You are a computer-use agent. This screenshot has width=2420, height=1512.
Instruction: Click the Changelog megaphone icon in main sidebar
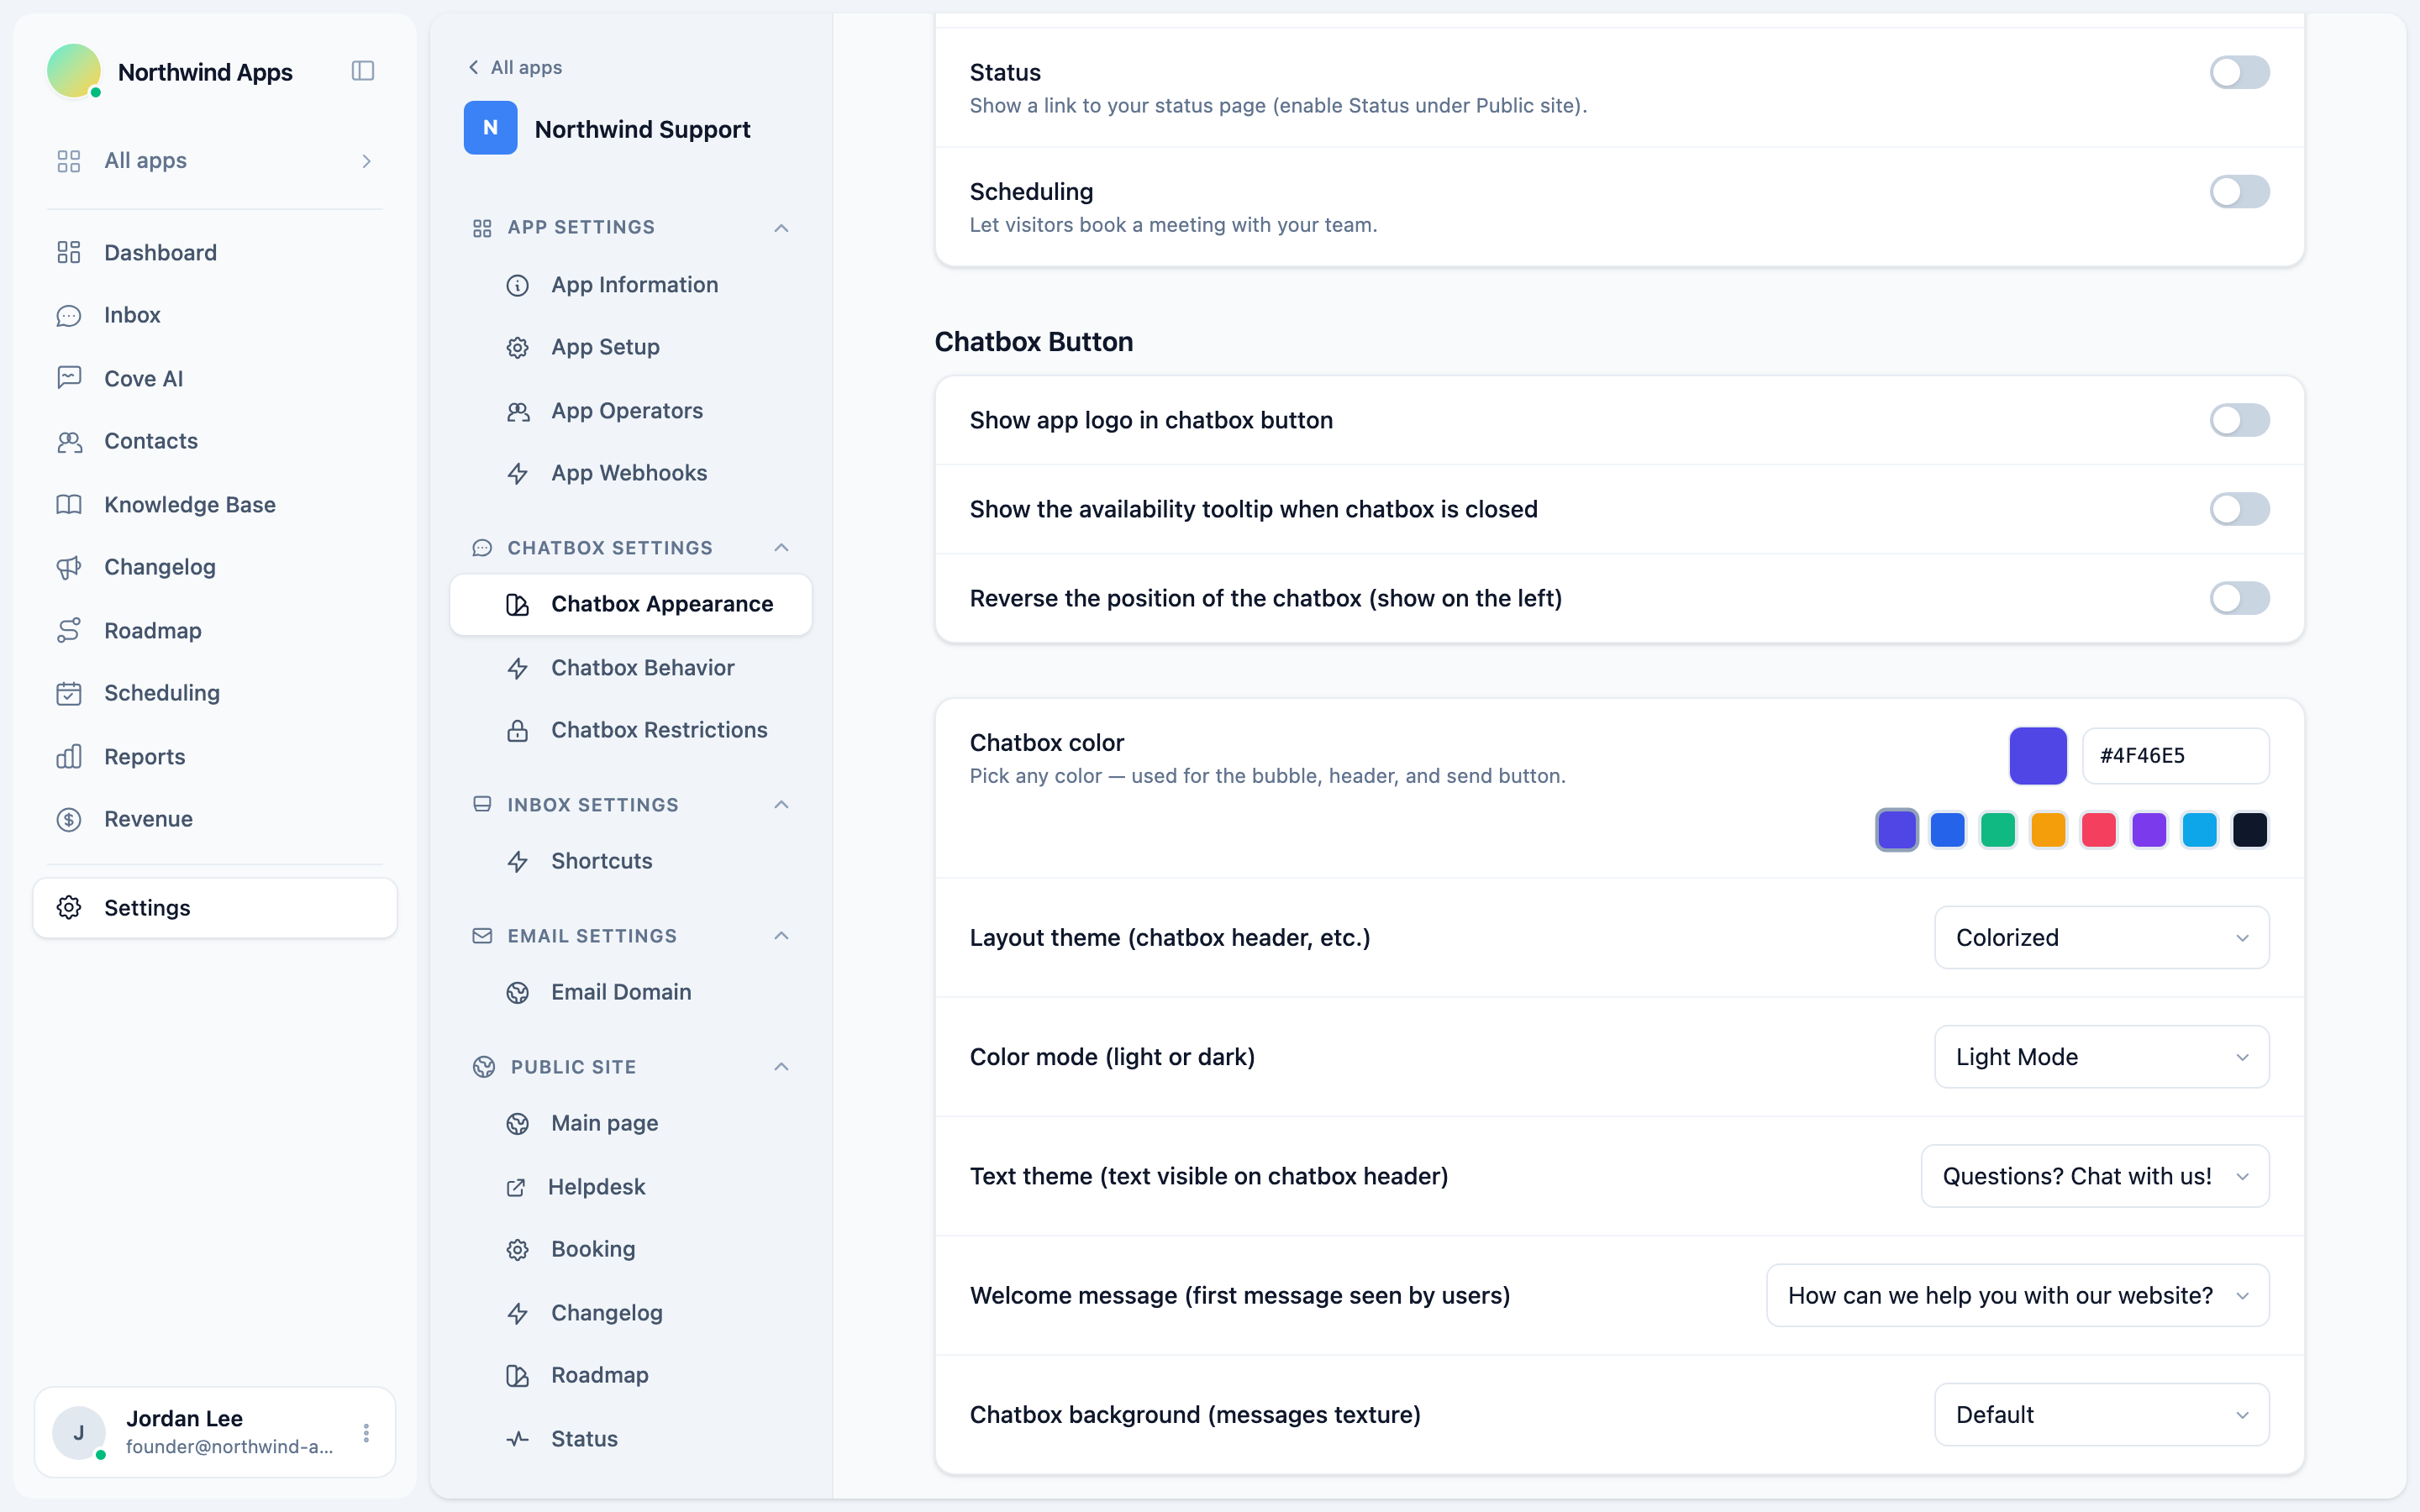pos(69,567)
